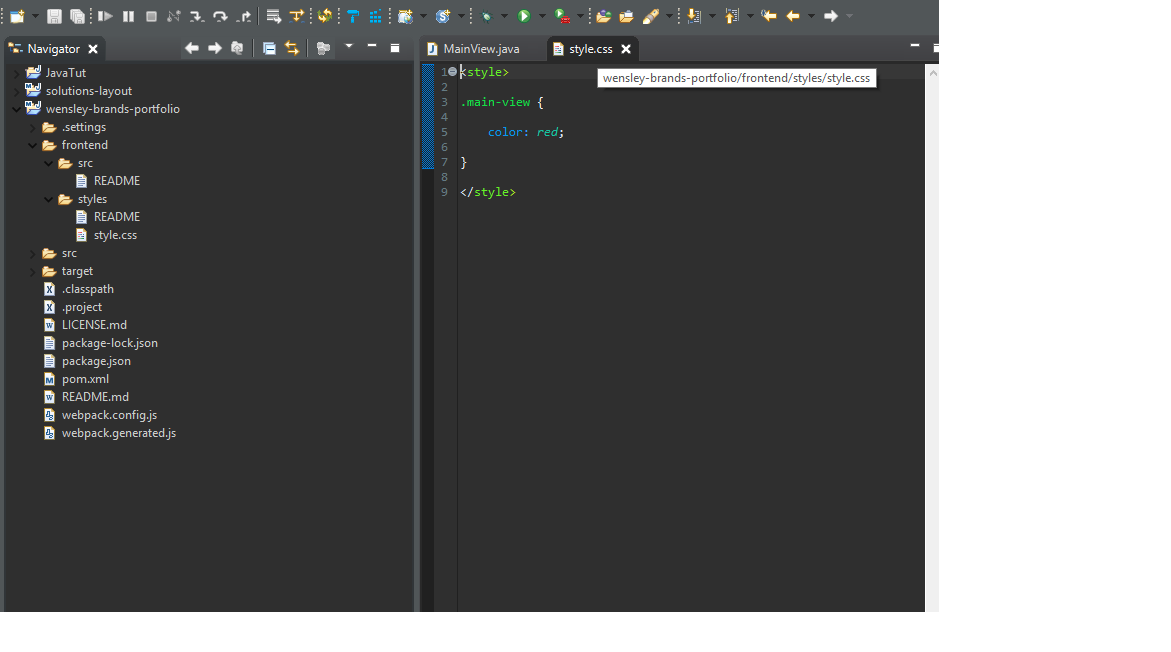Toggle the fold marker on line 1
Screen dimensions: 1171x652
452,72
